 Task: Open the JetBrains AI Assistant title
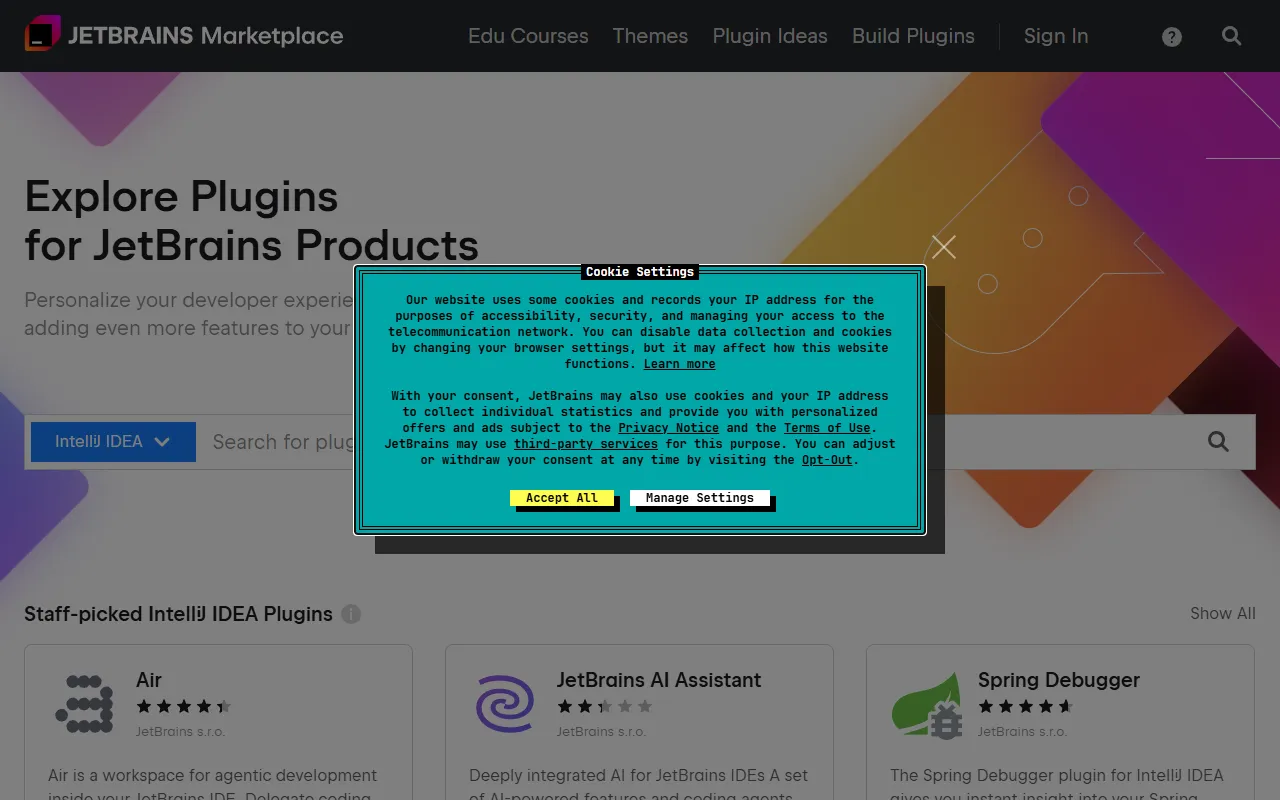(659, 680)
